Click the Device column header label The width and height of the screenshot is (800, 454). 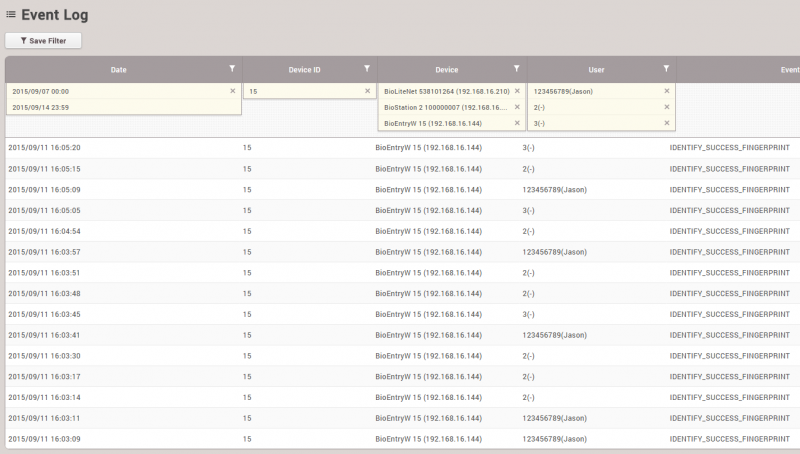click(447, 70)
